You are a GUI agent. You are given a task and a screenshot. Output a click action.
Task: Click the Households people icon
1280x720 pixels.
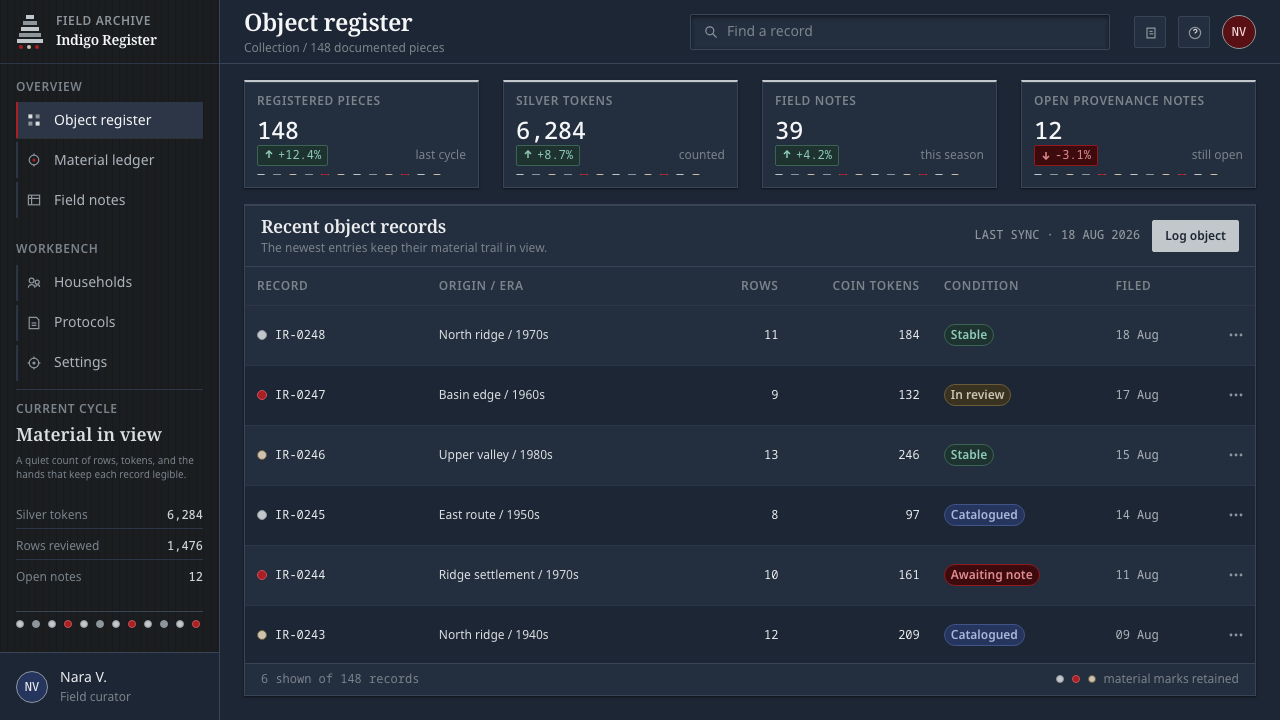tap(34, 282)
